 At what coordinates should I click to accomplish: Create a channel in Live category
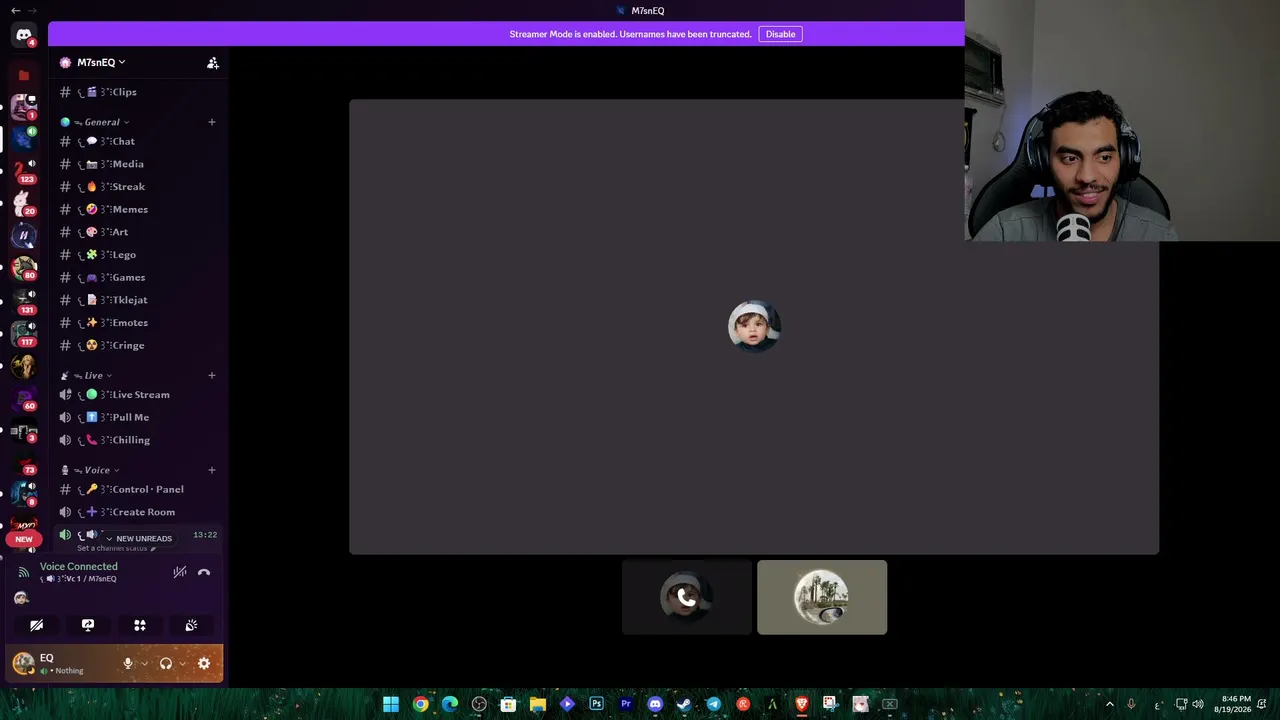(212, 375)
